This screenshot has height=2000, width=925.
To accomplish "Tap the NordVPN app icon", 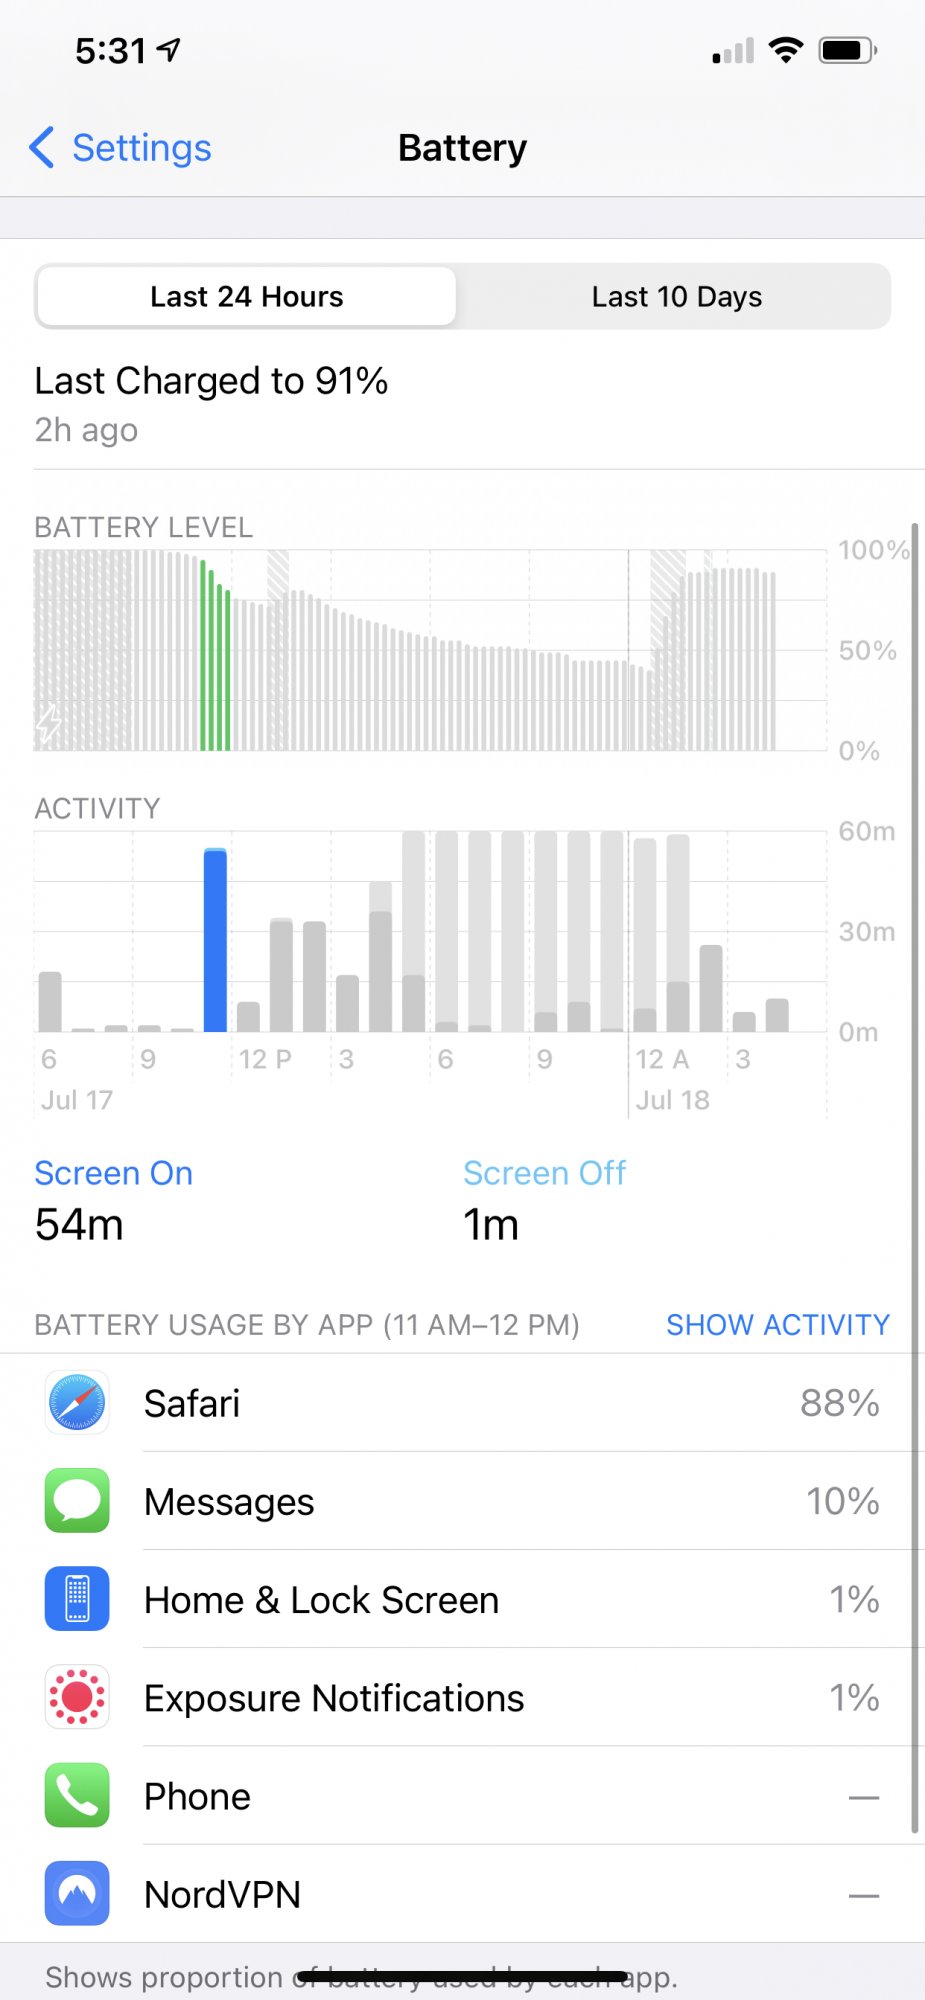I will [77, 1893].
